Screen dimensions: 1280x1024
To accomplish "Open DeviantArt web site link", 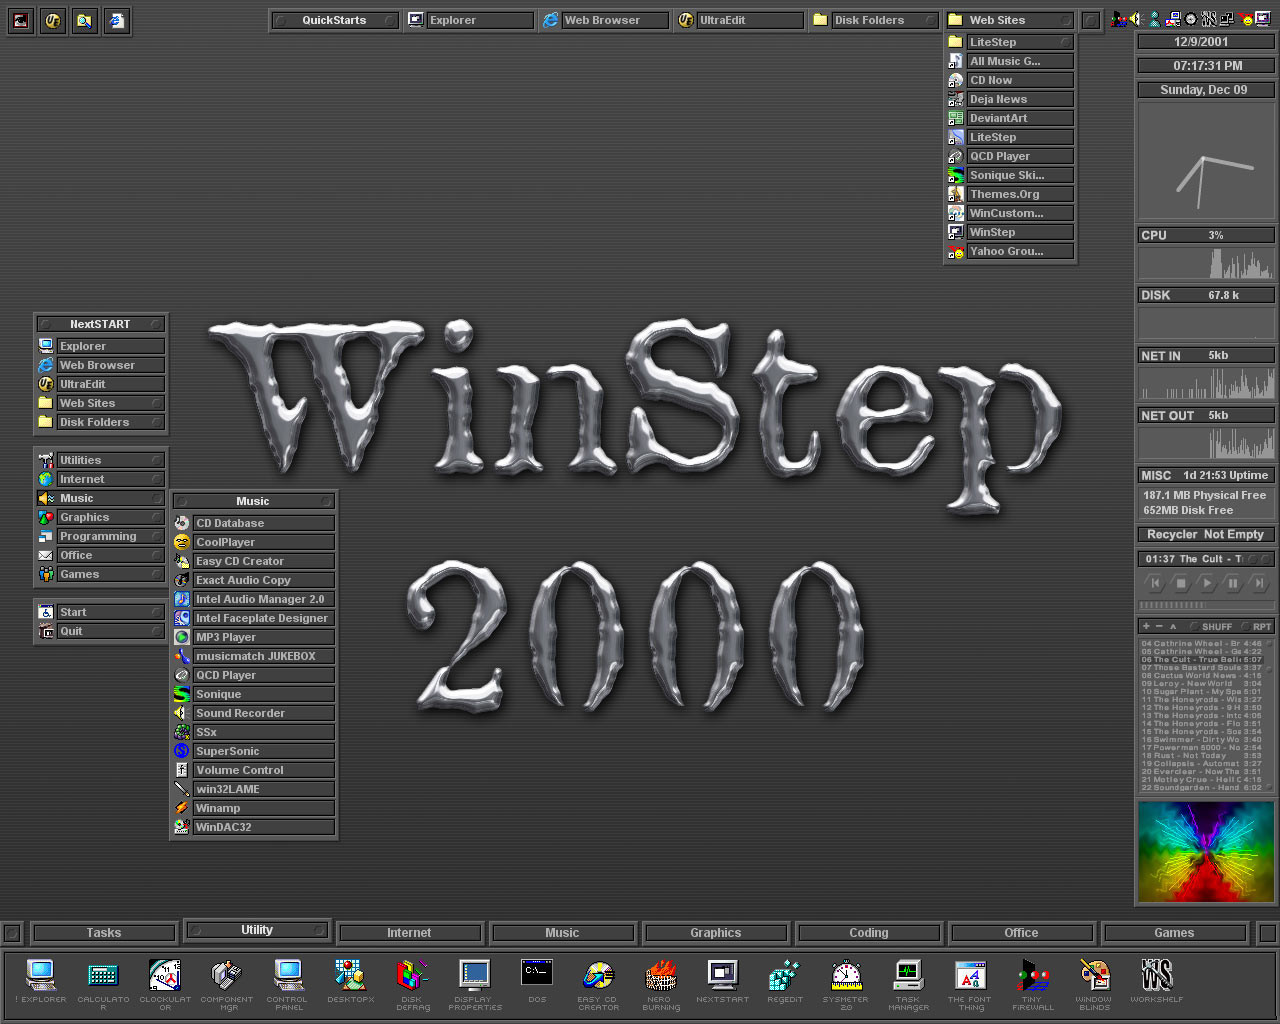I will [x=1010, y=118].
